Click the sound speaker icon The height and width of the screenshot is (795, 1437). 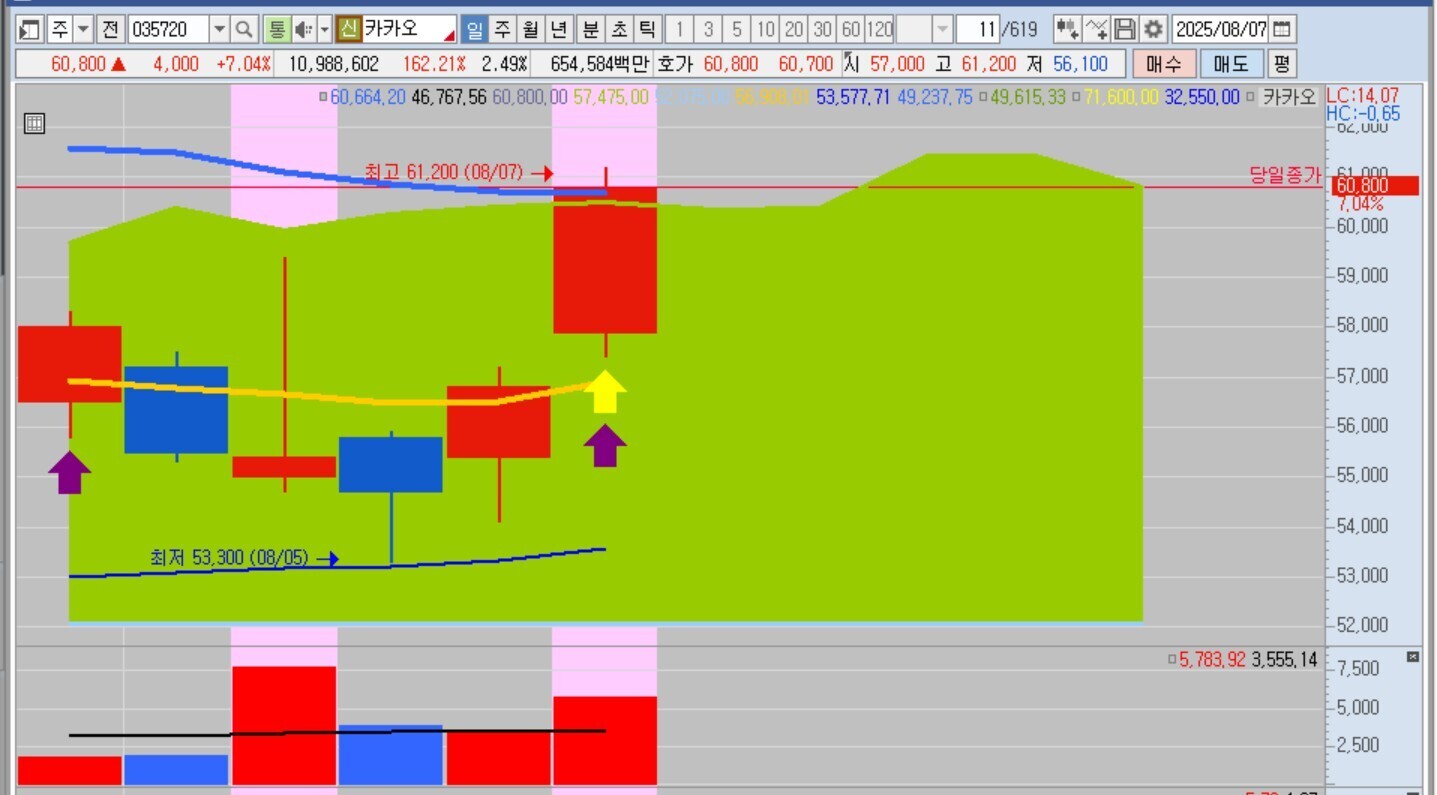tap(304, 29)
